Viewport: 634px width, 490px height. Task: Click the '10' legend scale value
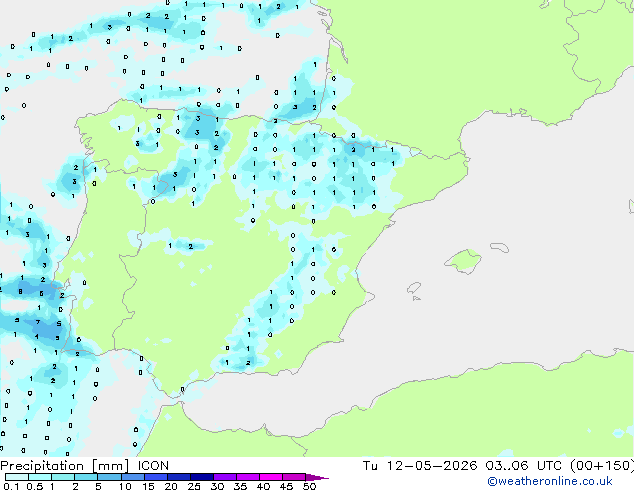coord(125,486)
